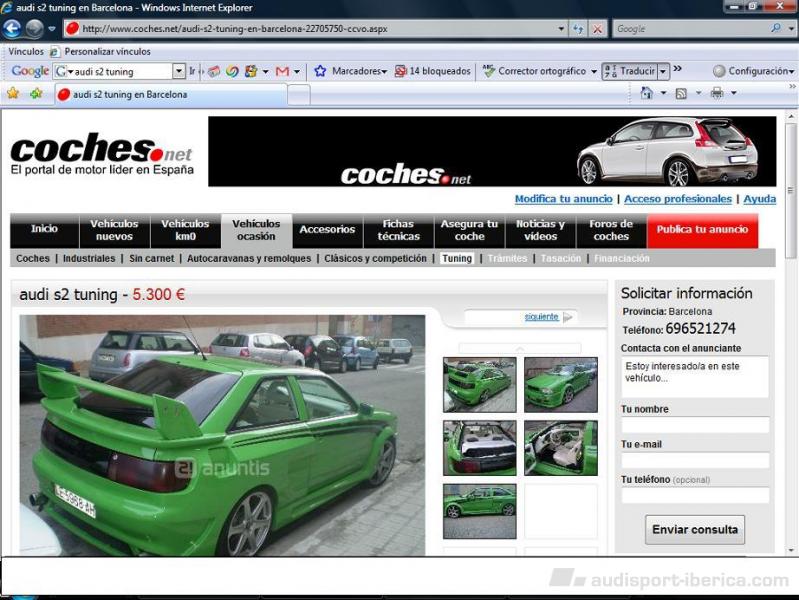Screen dimensions: 799x600
Task: Click the coches.net Volvo banner advertisement
Action: [x=492, y=151]
